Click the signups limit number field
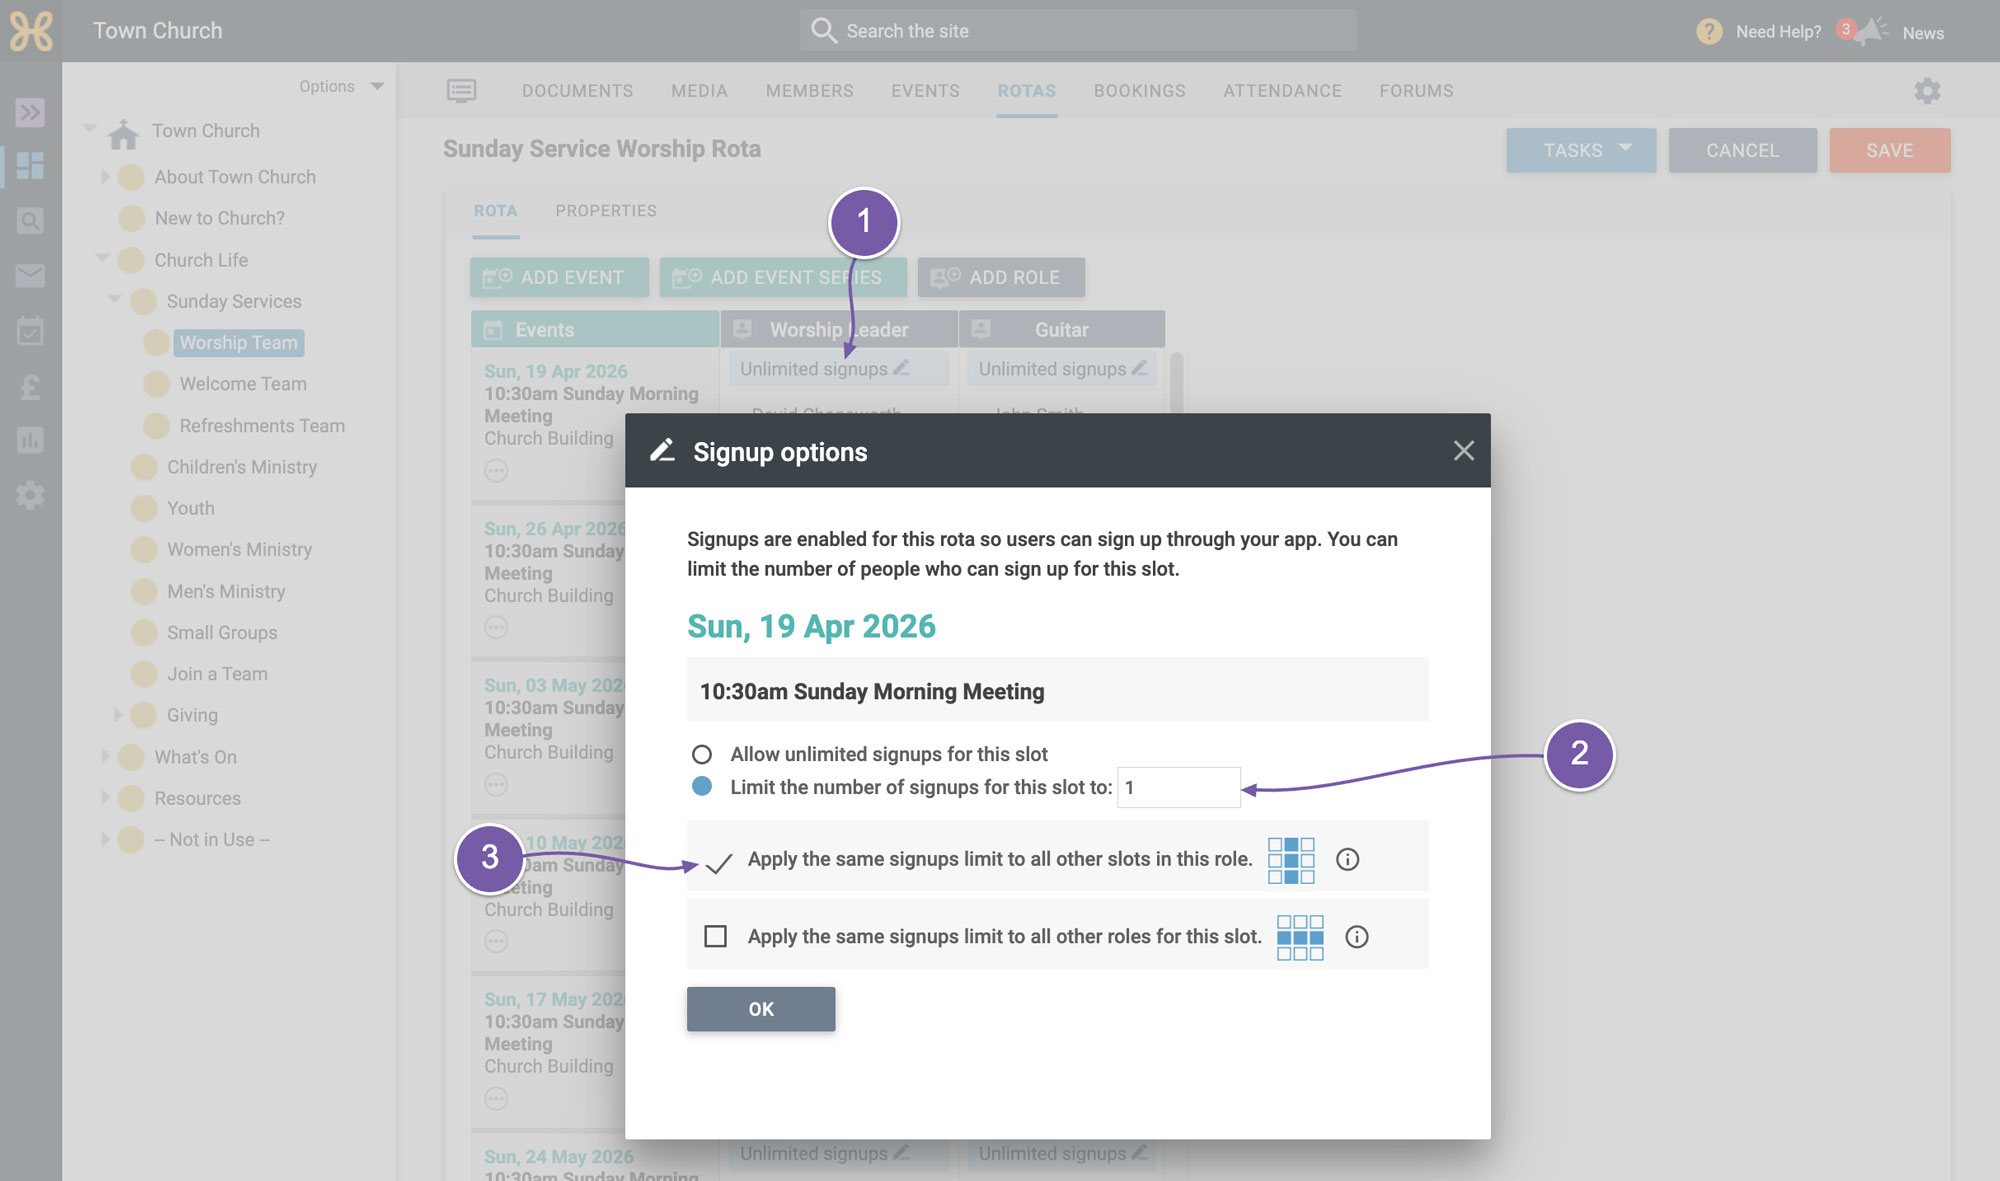The image size is (2000, 1181). point(1179,787)
